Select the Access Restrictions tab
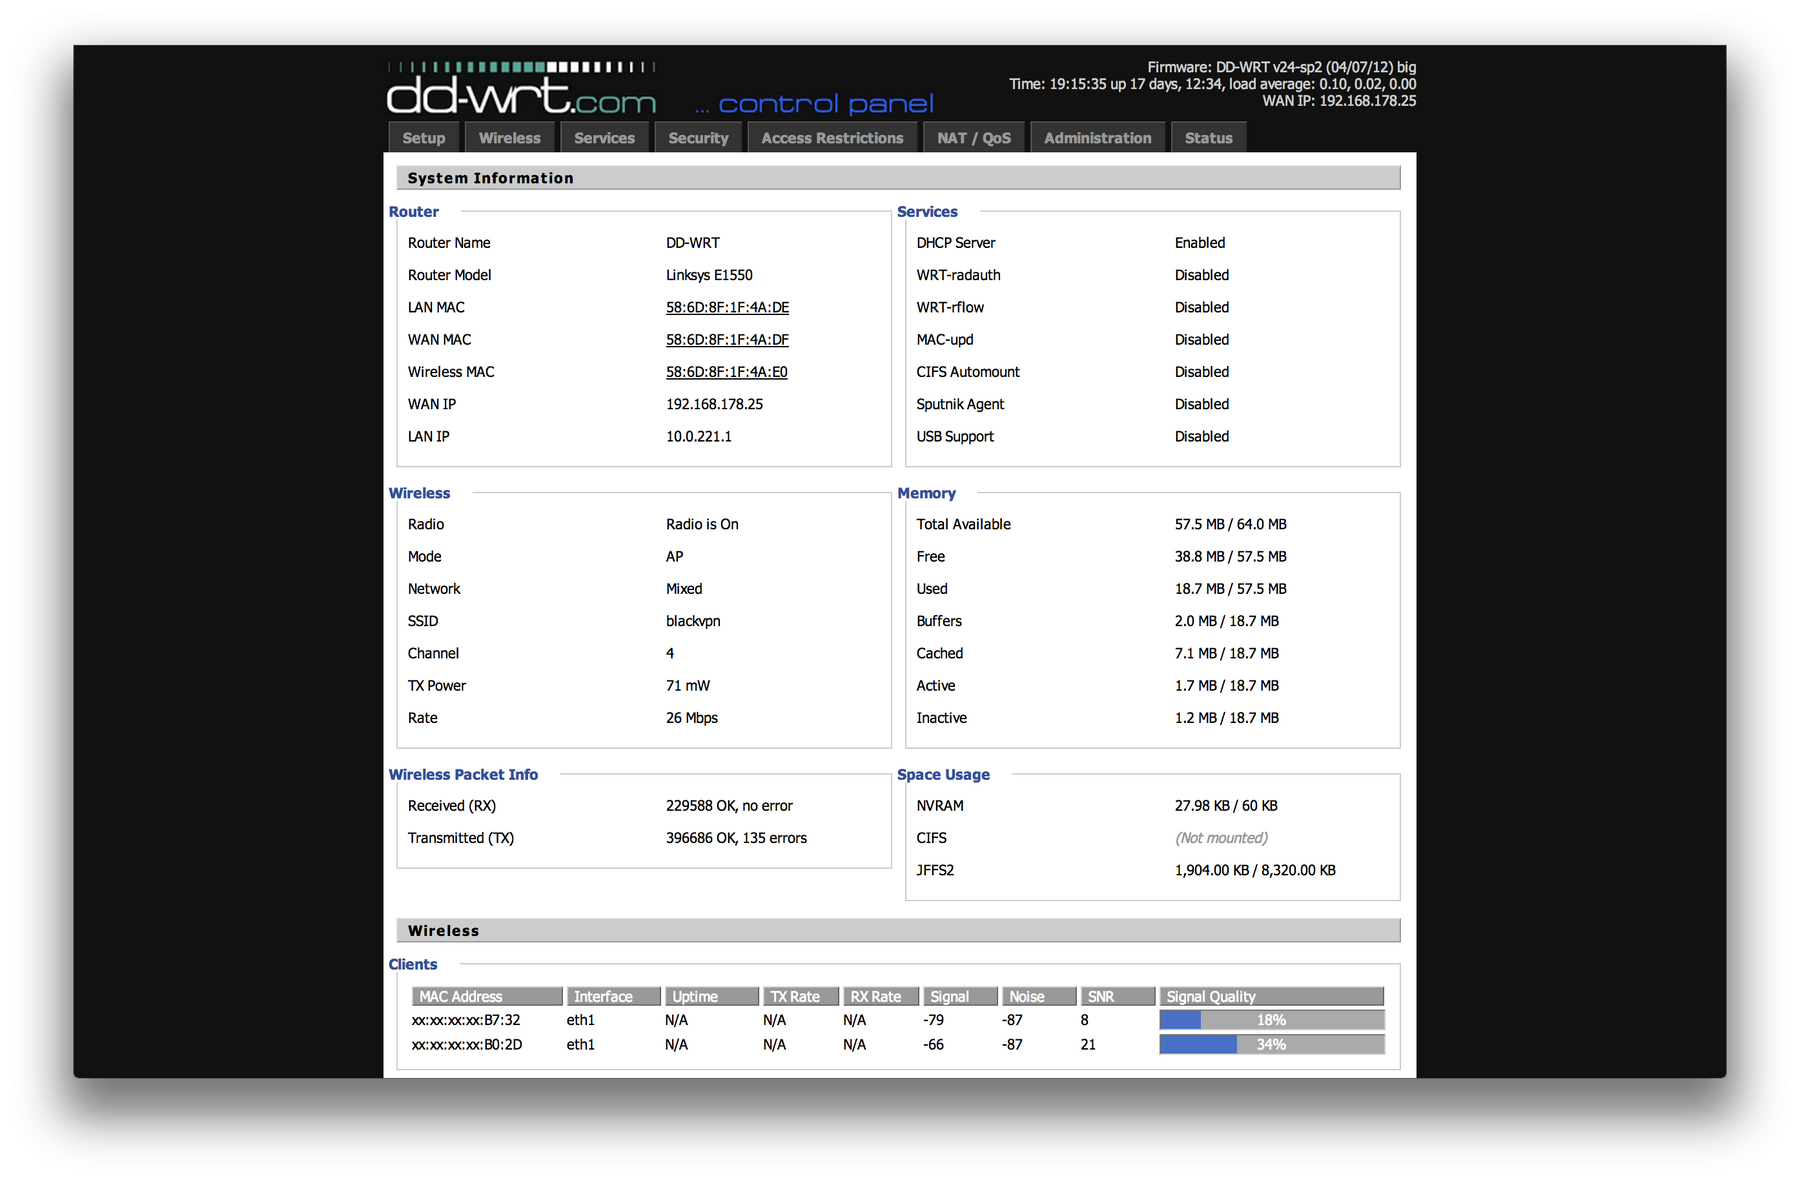The width and height of the screenshot is (1800, 1180). point(832,138)
